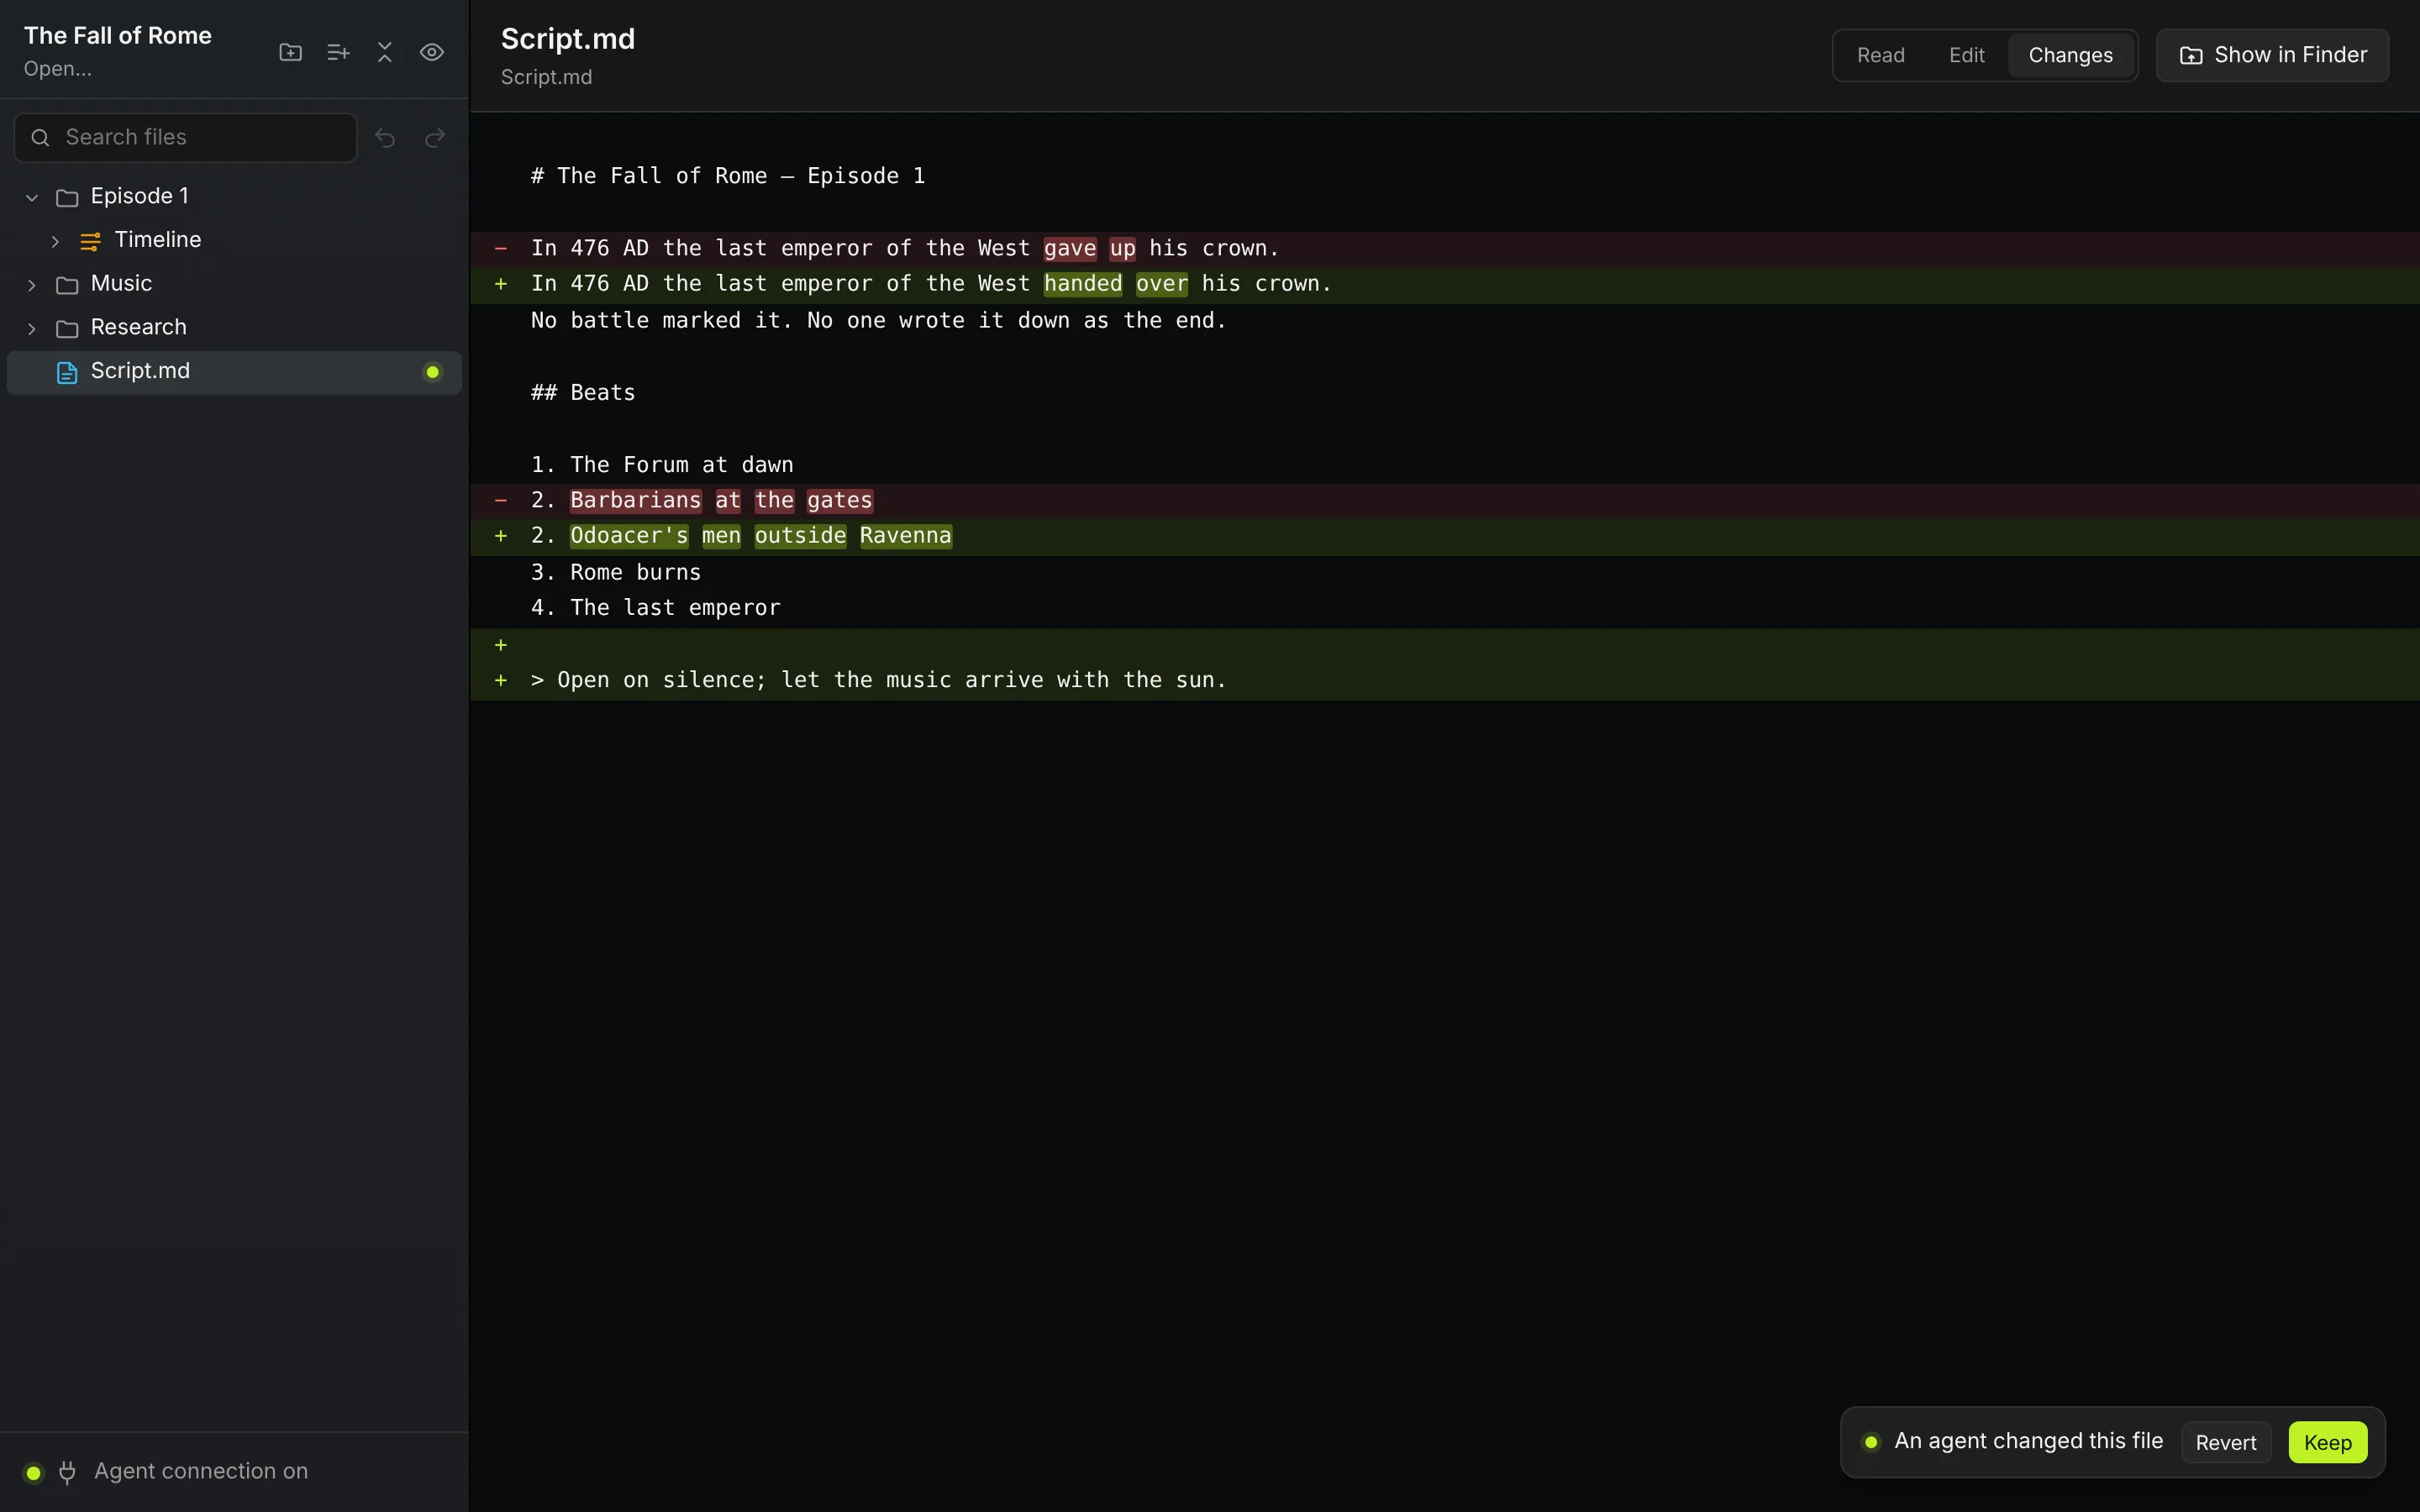Click the redo arrow icon
Image resolution: width=2420 pixels, height=1512 pixels.
pos(435,138)
